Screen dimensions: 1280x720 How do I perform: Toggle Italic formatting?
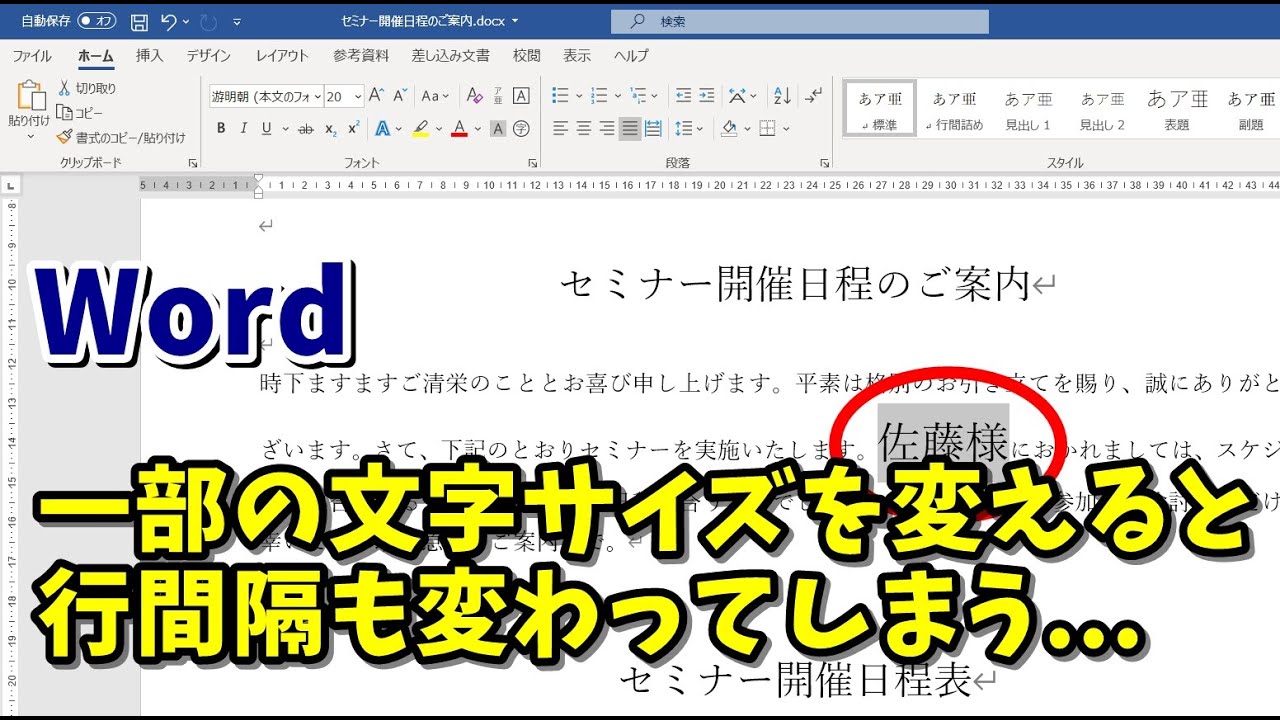coord(243,128)
